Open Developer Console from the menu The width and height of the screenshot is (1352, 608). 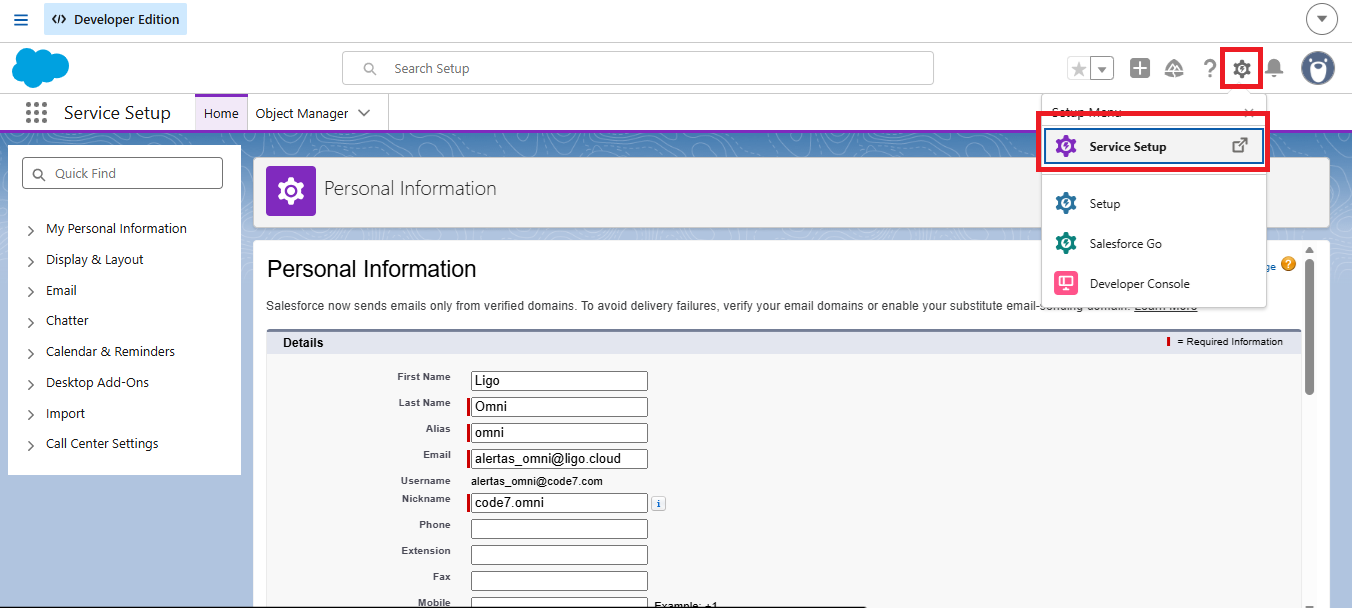(1154, 283)
